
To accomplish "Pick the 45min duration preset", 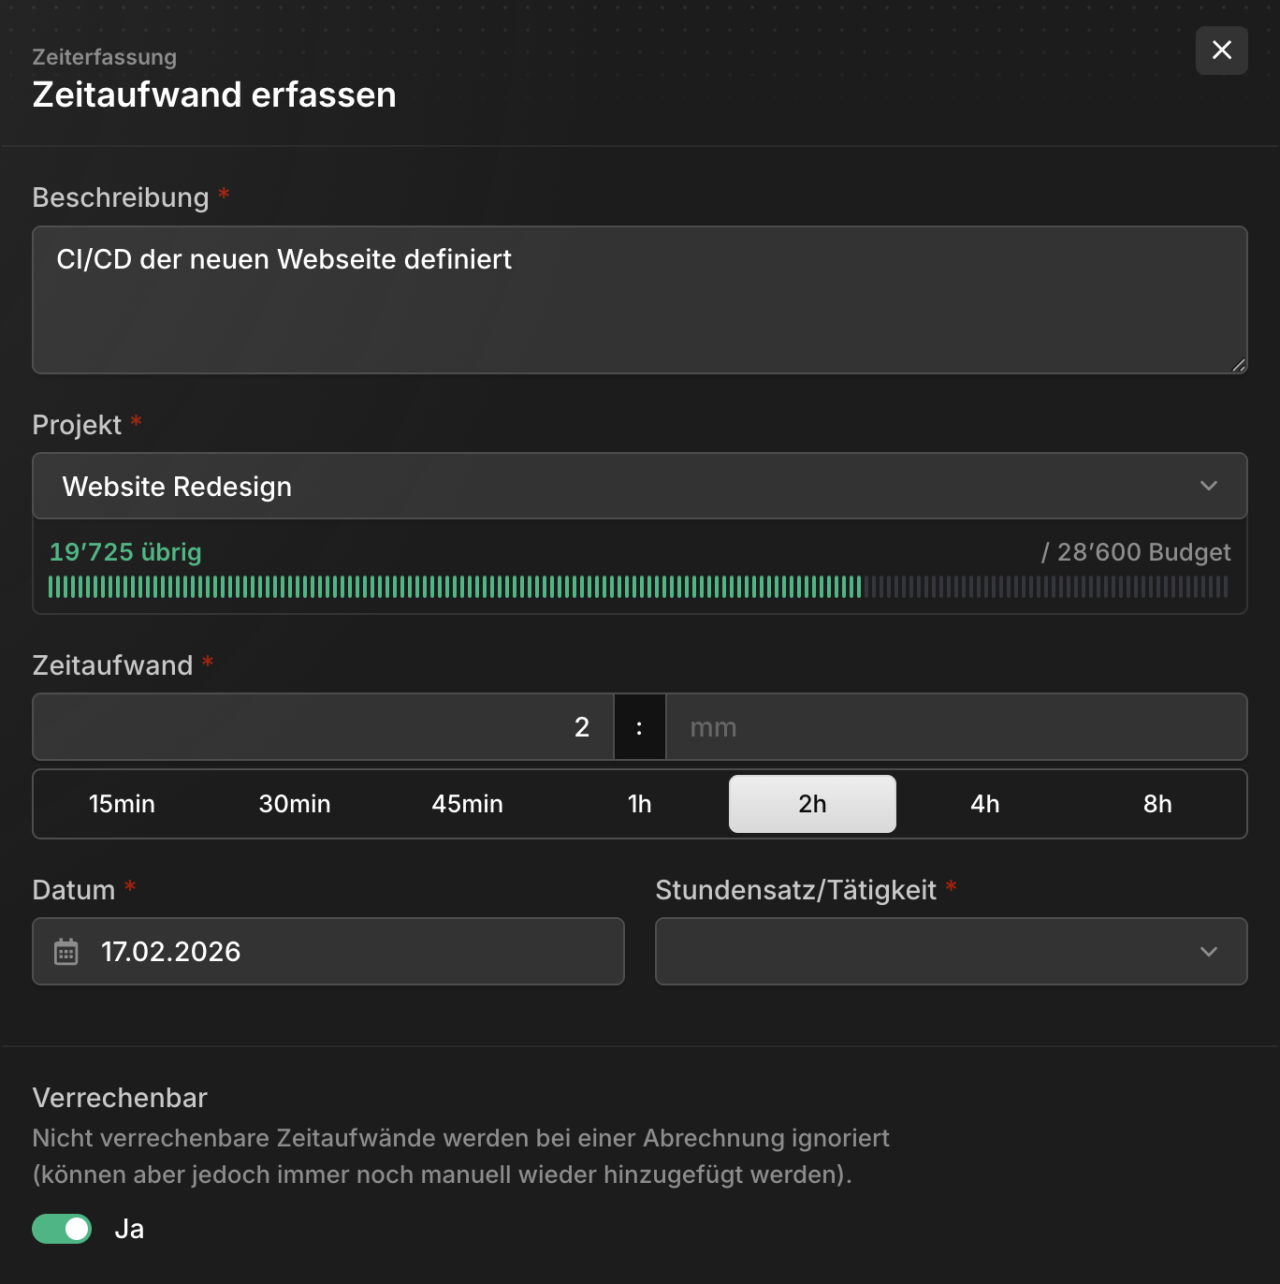I will point(467,804).
